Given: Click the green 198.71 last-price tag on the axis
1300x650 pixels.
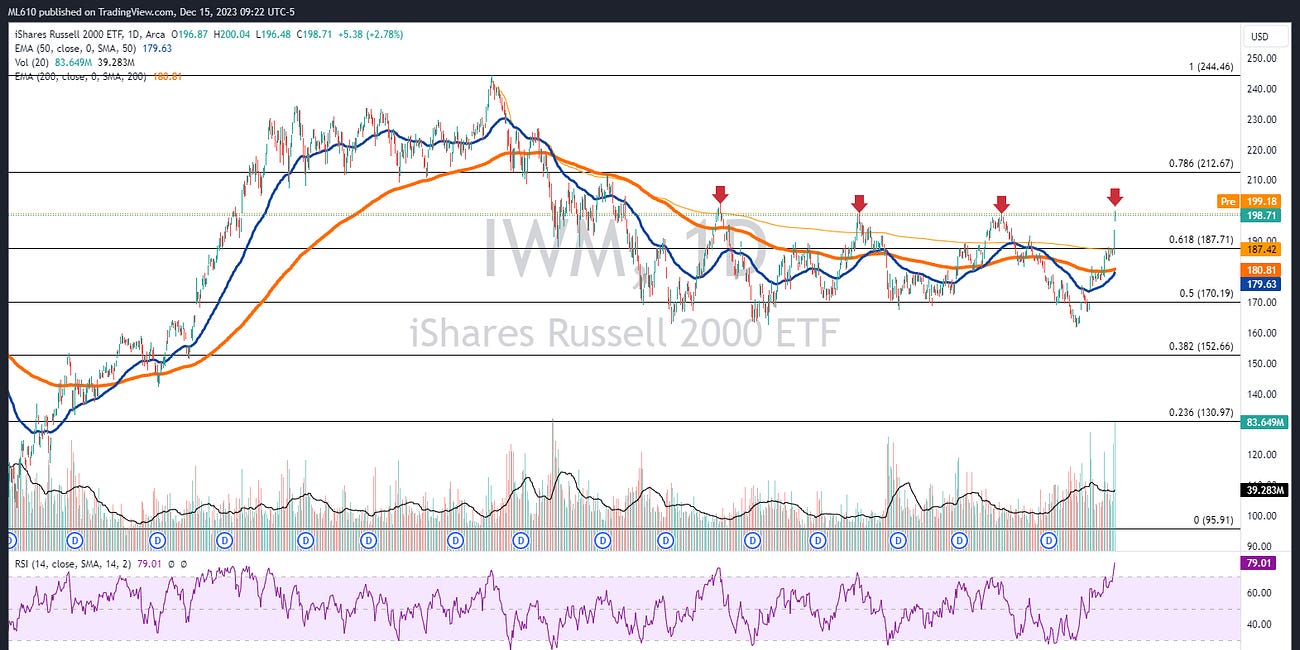Looking at the screenshot, I should click(x=1260, y=215).
